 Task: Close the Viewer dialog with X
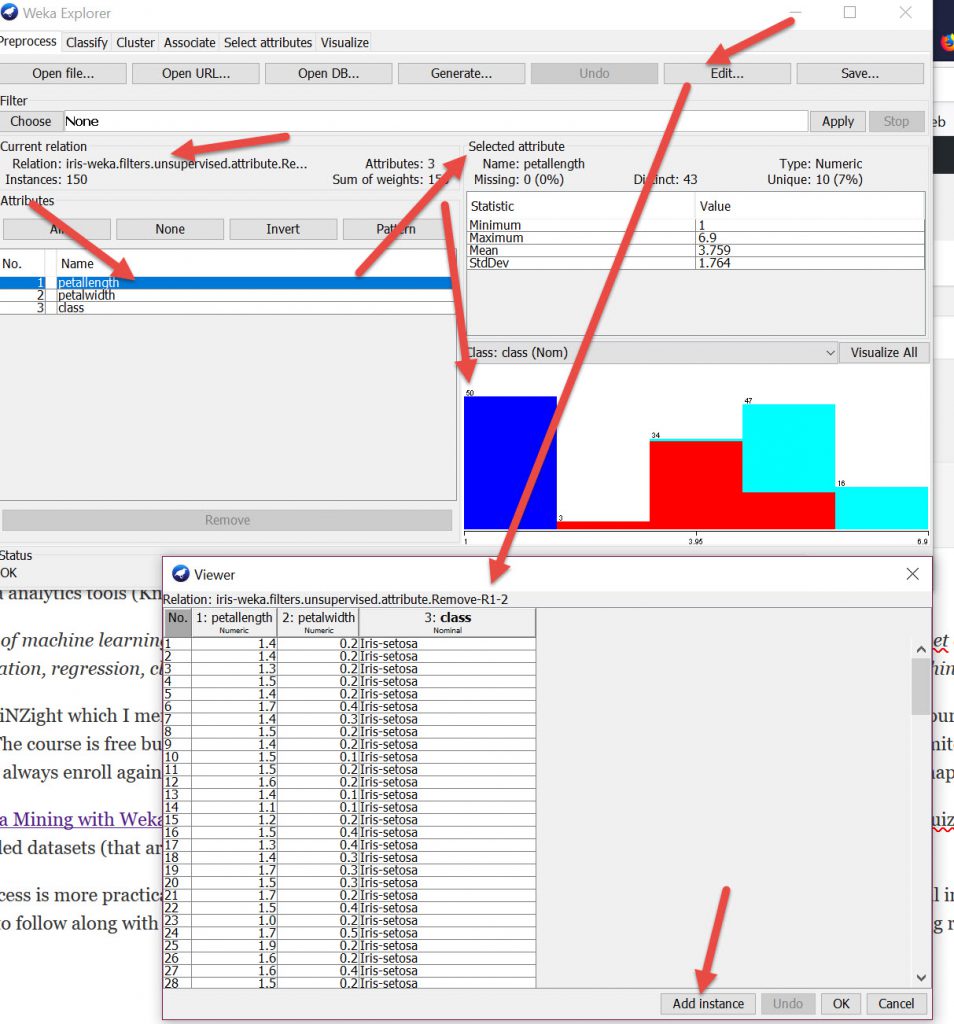point(912,574)
